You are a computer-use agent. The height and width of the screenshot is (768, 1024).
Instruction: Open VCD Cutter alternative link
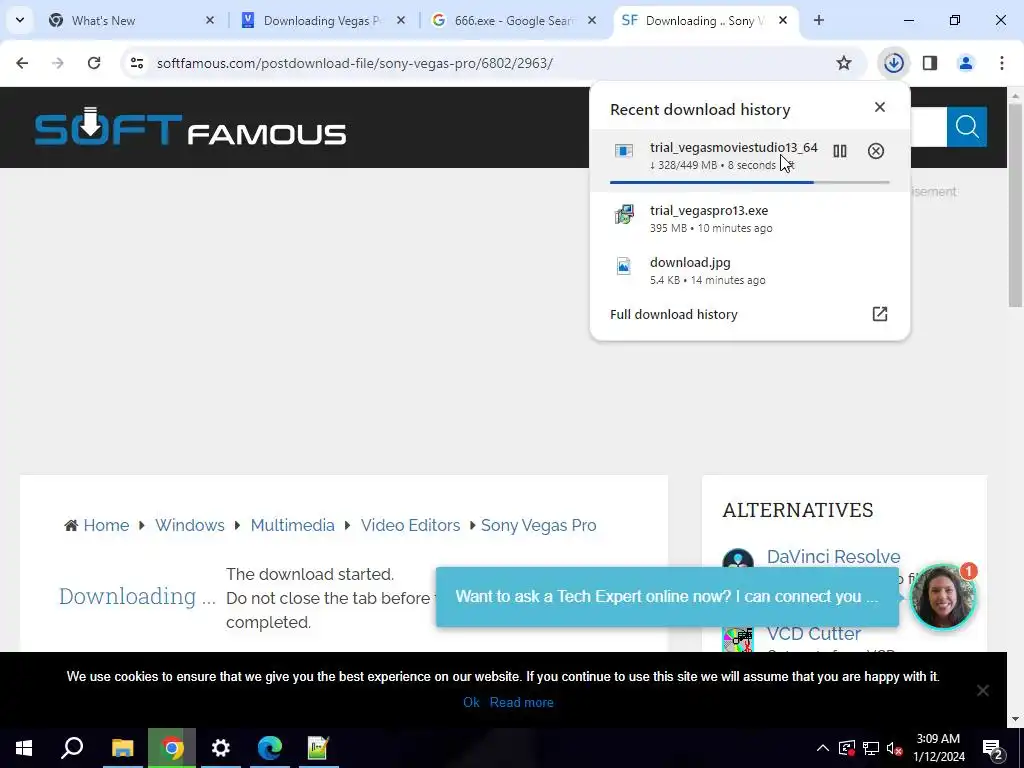(x=814, y=634)
